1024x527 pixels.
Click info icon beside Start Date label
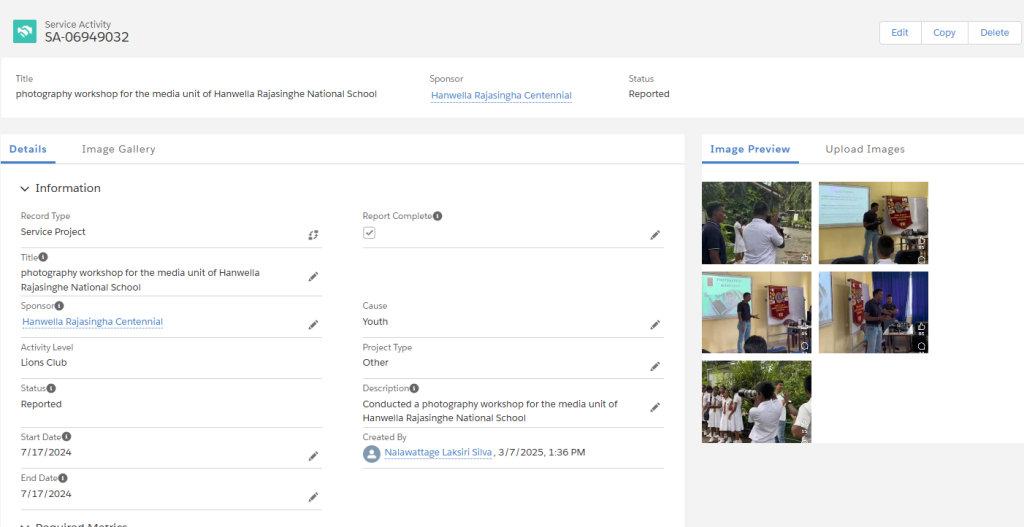click(x=67, y=437)
